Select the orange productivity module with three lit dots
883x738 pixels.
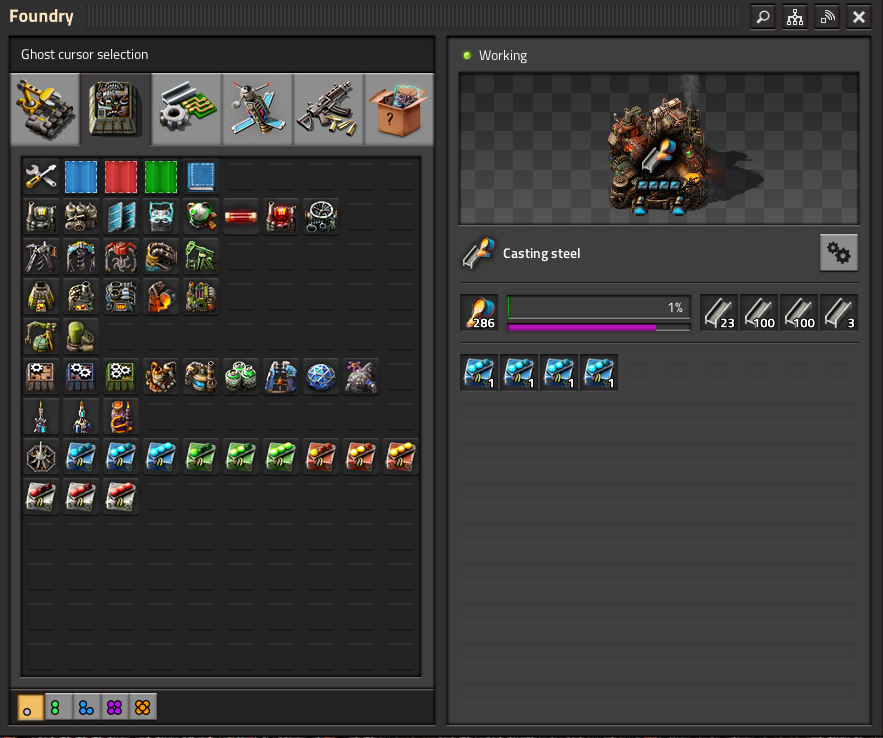pyautogui.click(x=401, y=457)
